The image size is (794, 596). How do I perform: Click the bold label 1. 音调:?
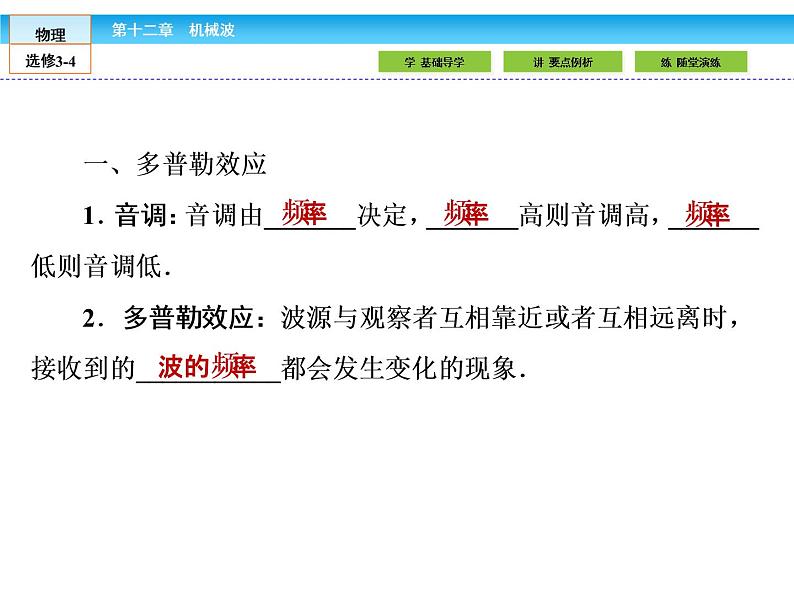[x=130, y=215]
